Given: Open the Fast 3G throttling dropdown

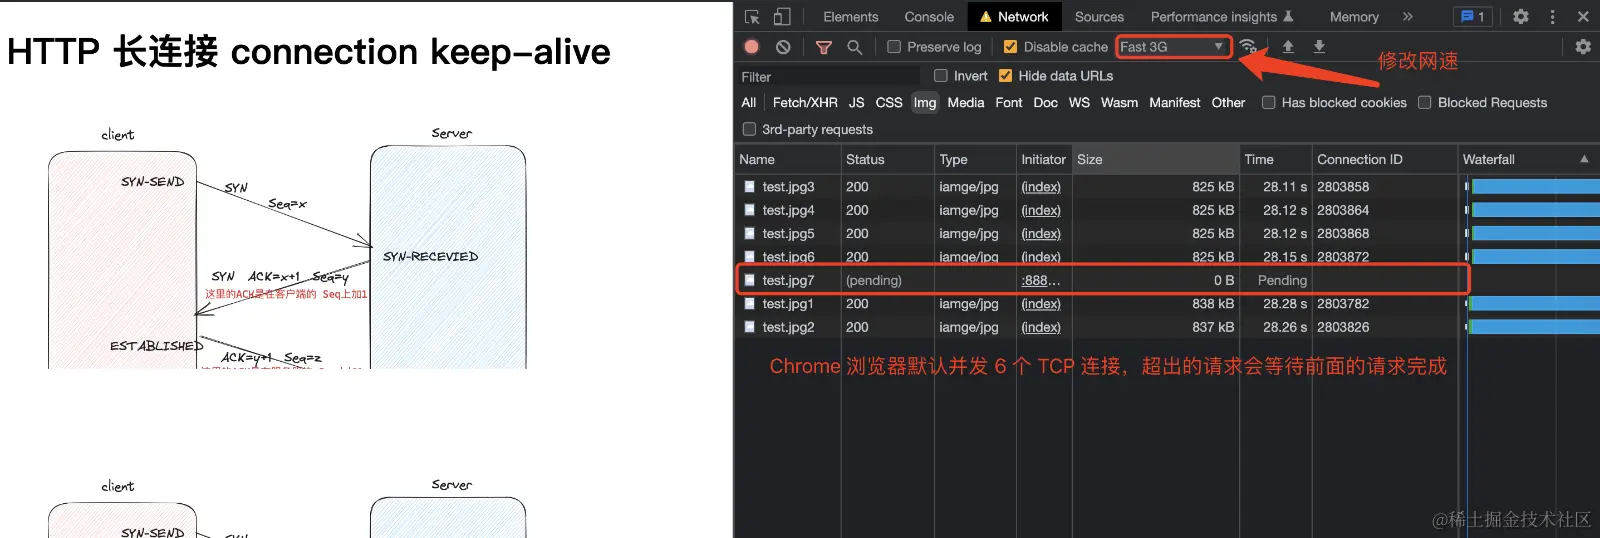Looking at the screenshot, I should click(x=1173, y=47).
